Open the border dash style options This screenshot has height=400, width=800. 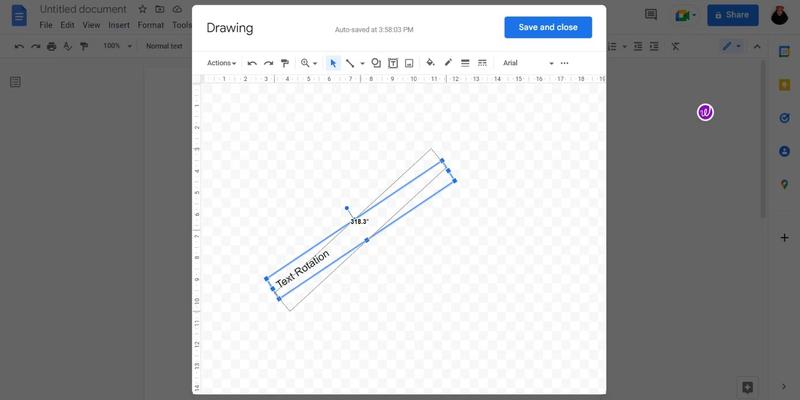point(482,63)
